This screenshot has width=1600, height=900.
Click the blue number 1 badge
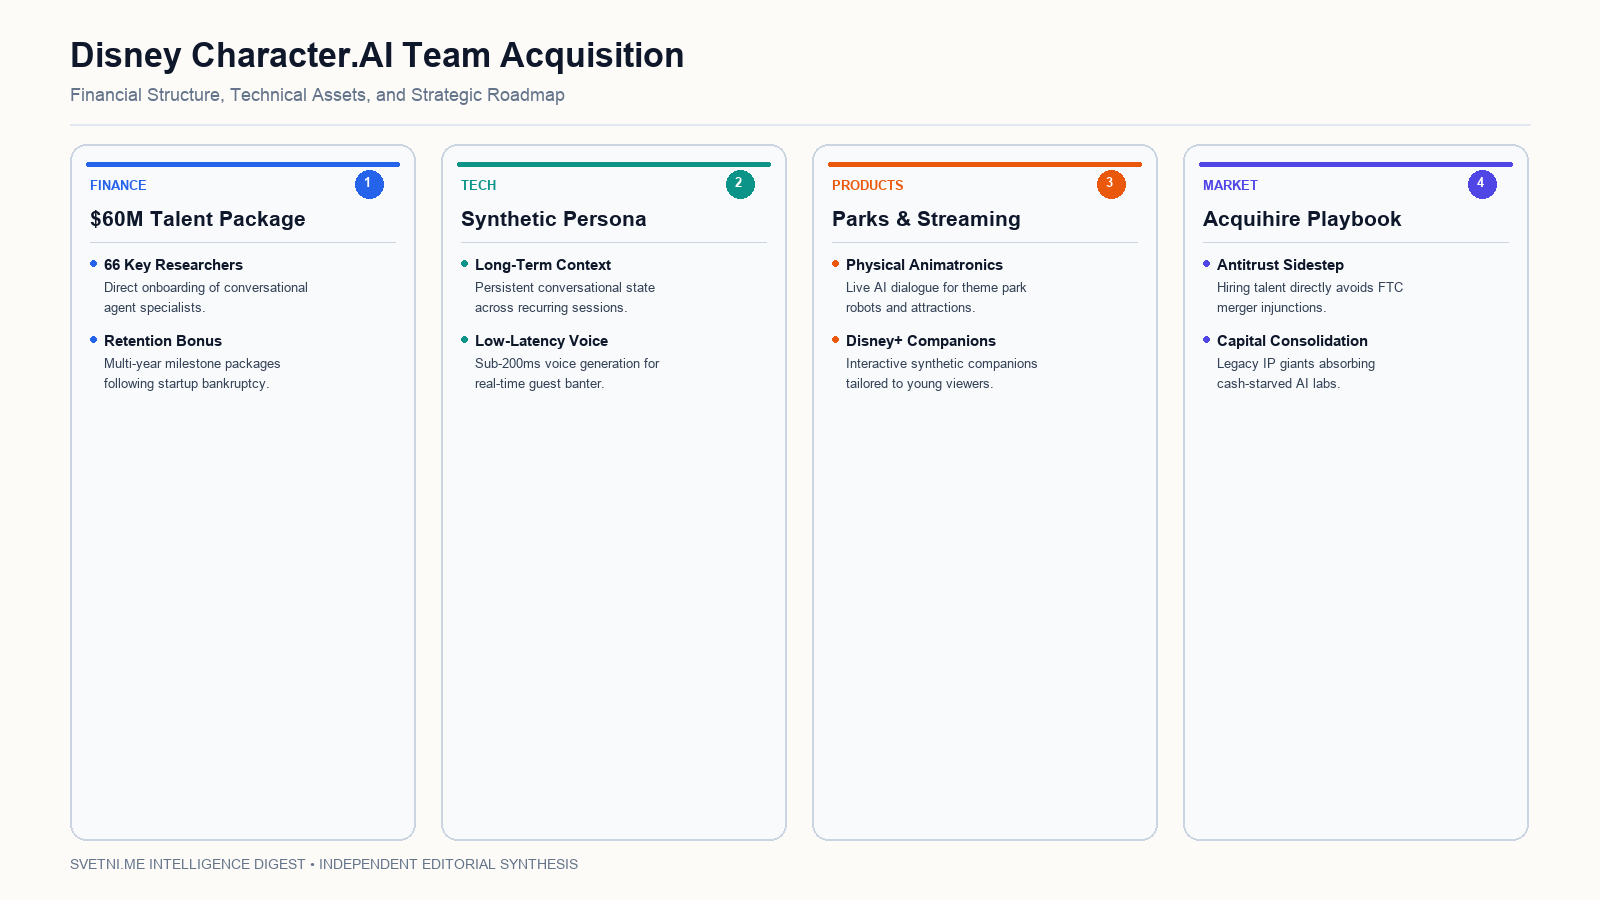click(369, 184)
